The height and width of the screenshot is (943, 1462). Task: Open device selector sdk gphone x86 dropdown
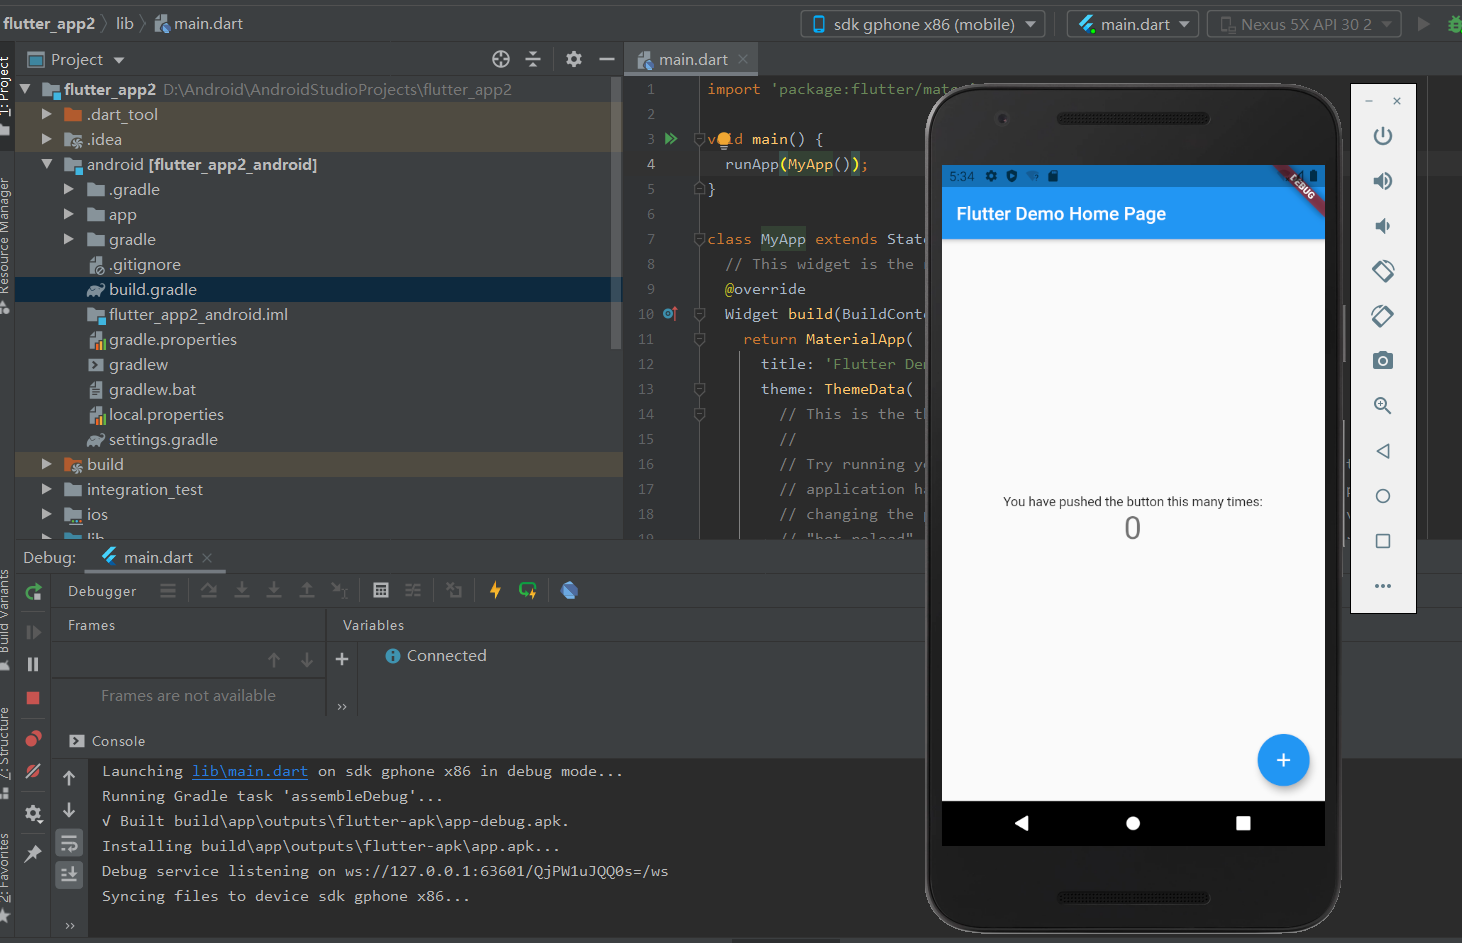pyautogui.click(x=923, y=24)
